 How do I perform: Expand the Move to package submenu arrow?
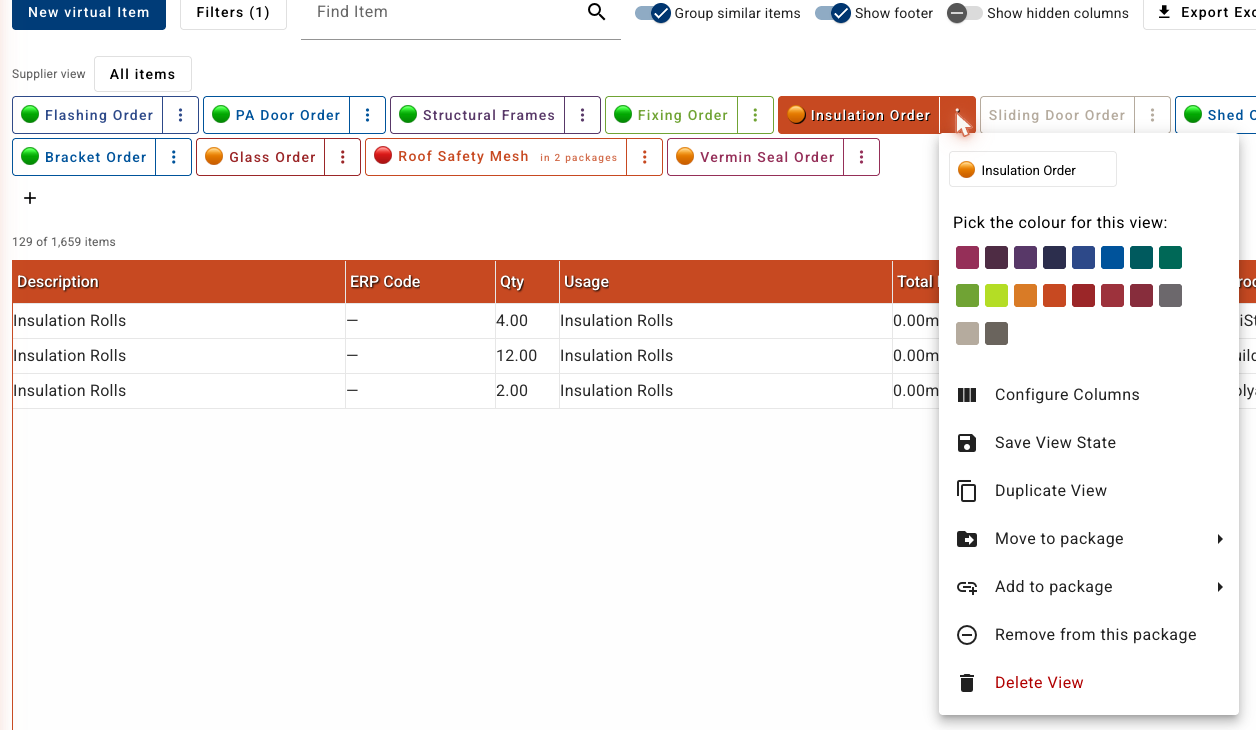(1220, 539)
